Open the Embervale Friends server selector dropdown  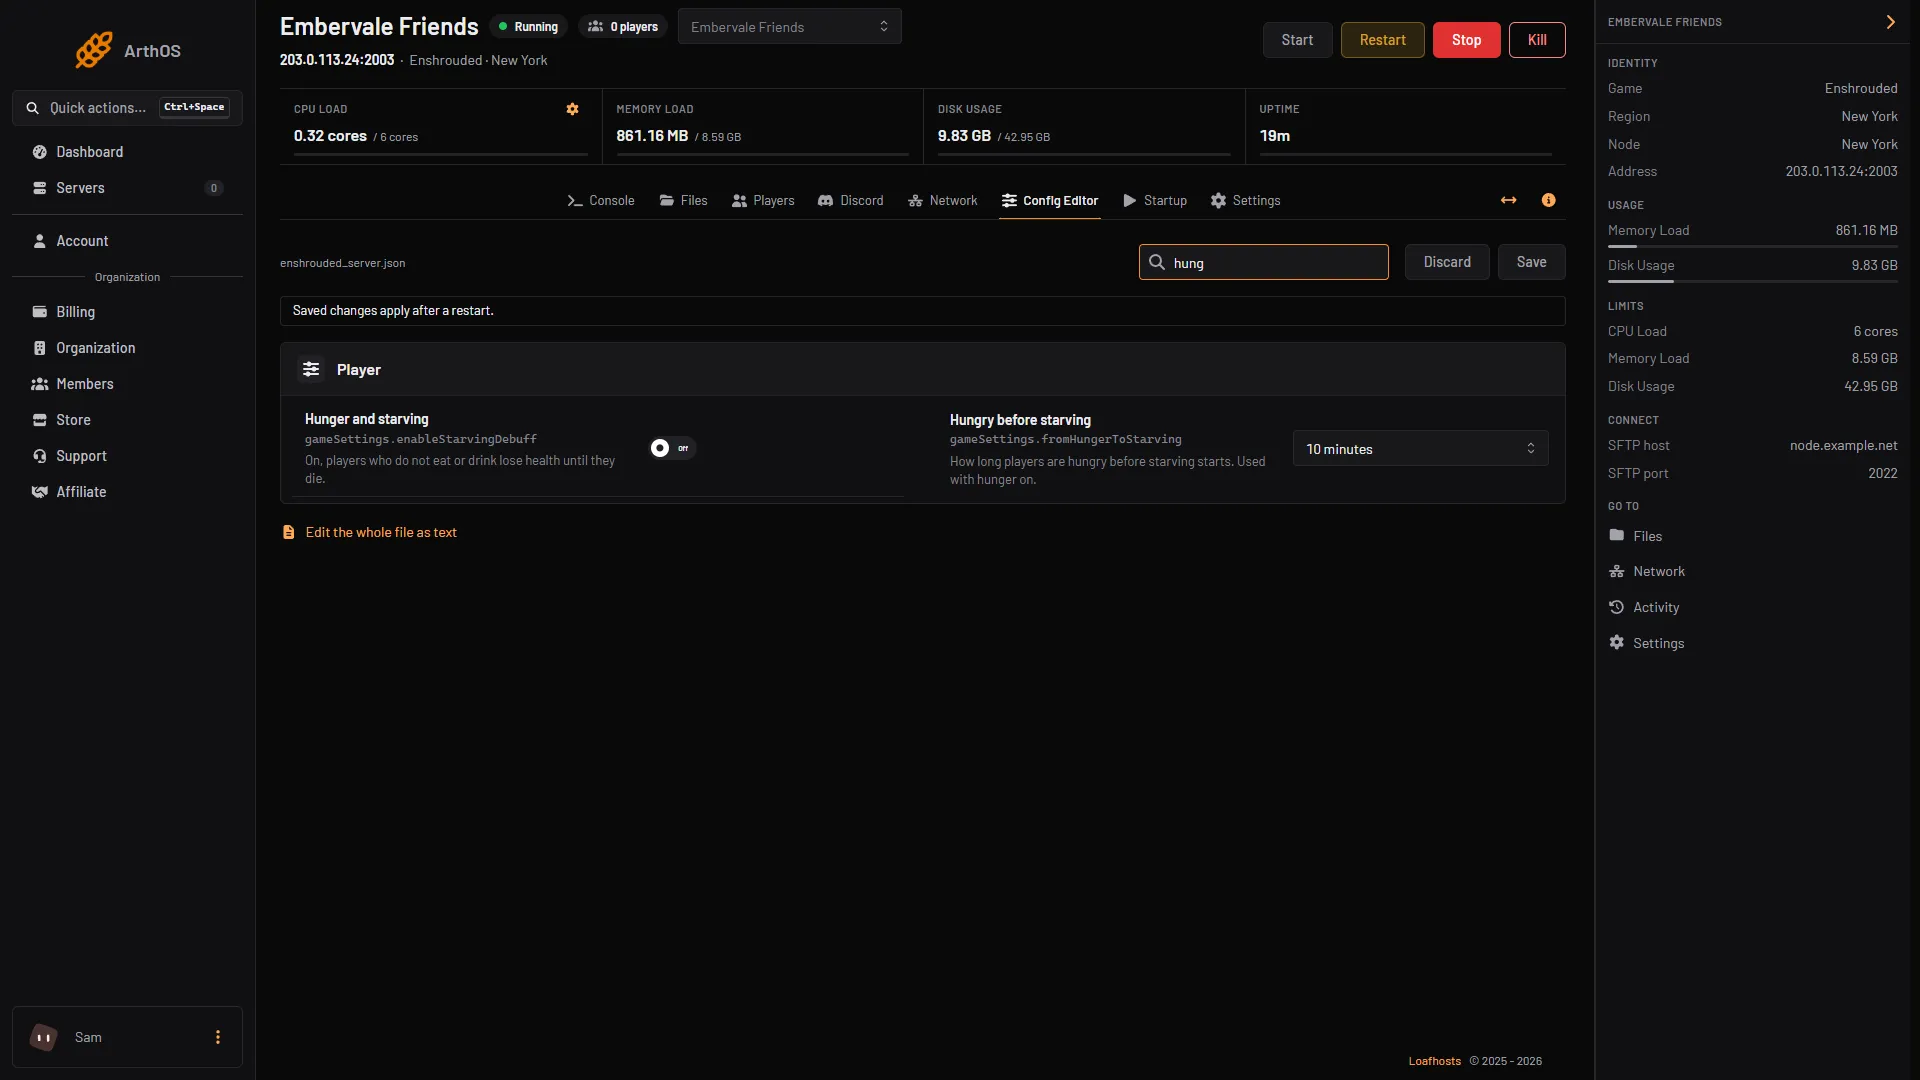(789, 27)
